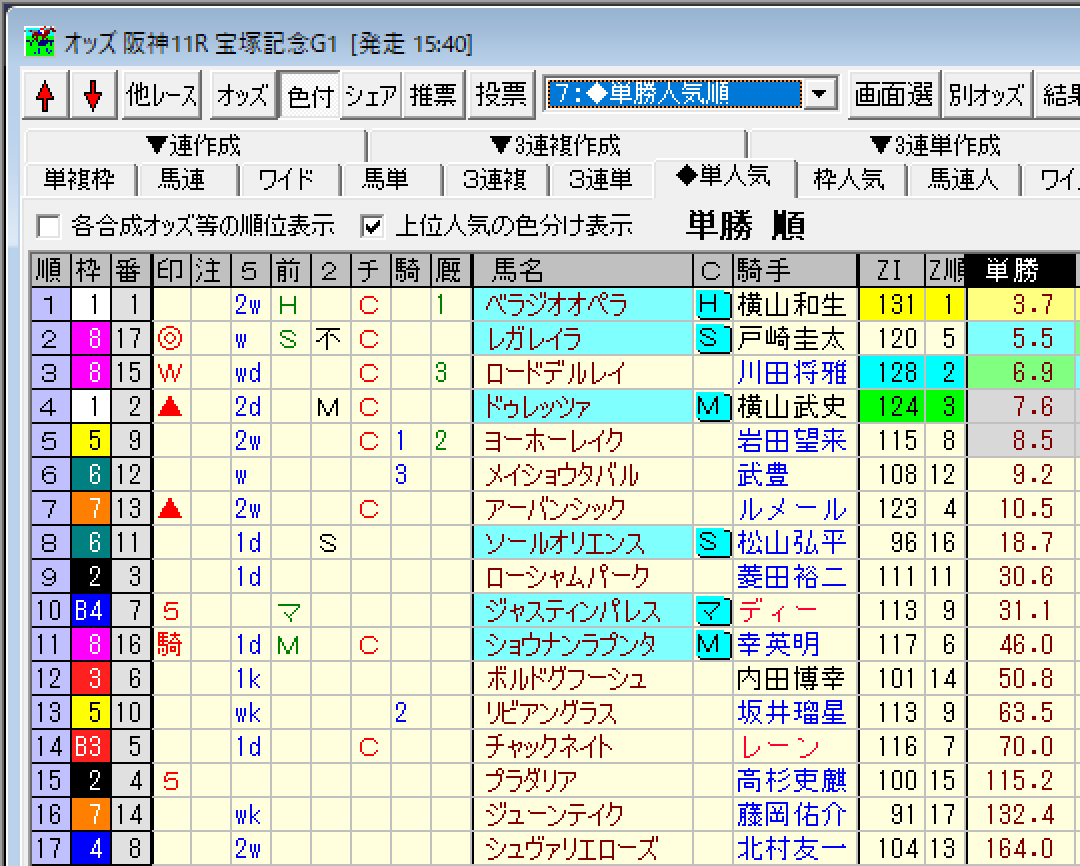The image size is (1080, 866).
Task: Click the 推票 toolbar button
Action: [433, 94]
